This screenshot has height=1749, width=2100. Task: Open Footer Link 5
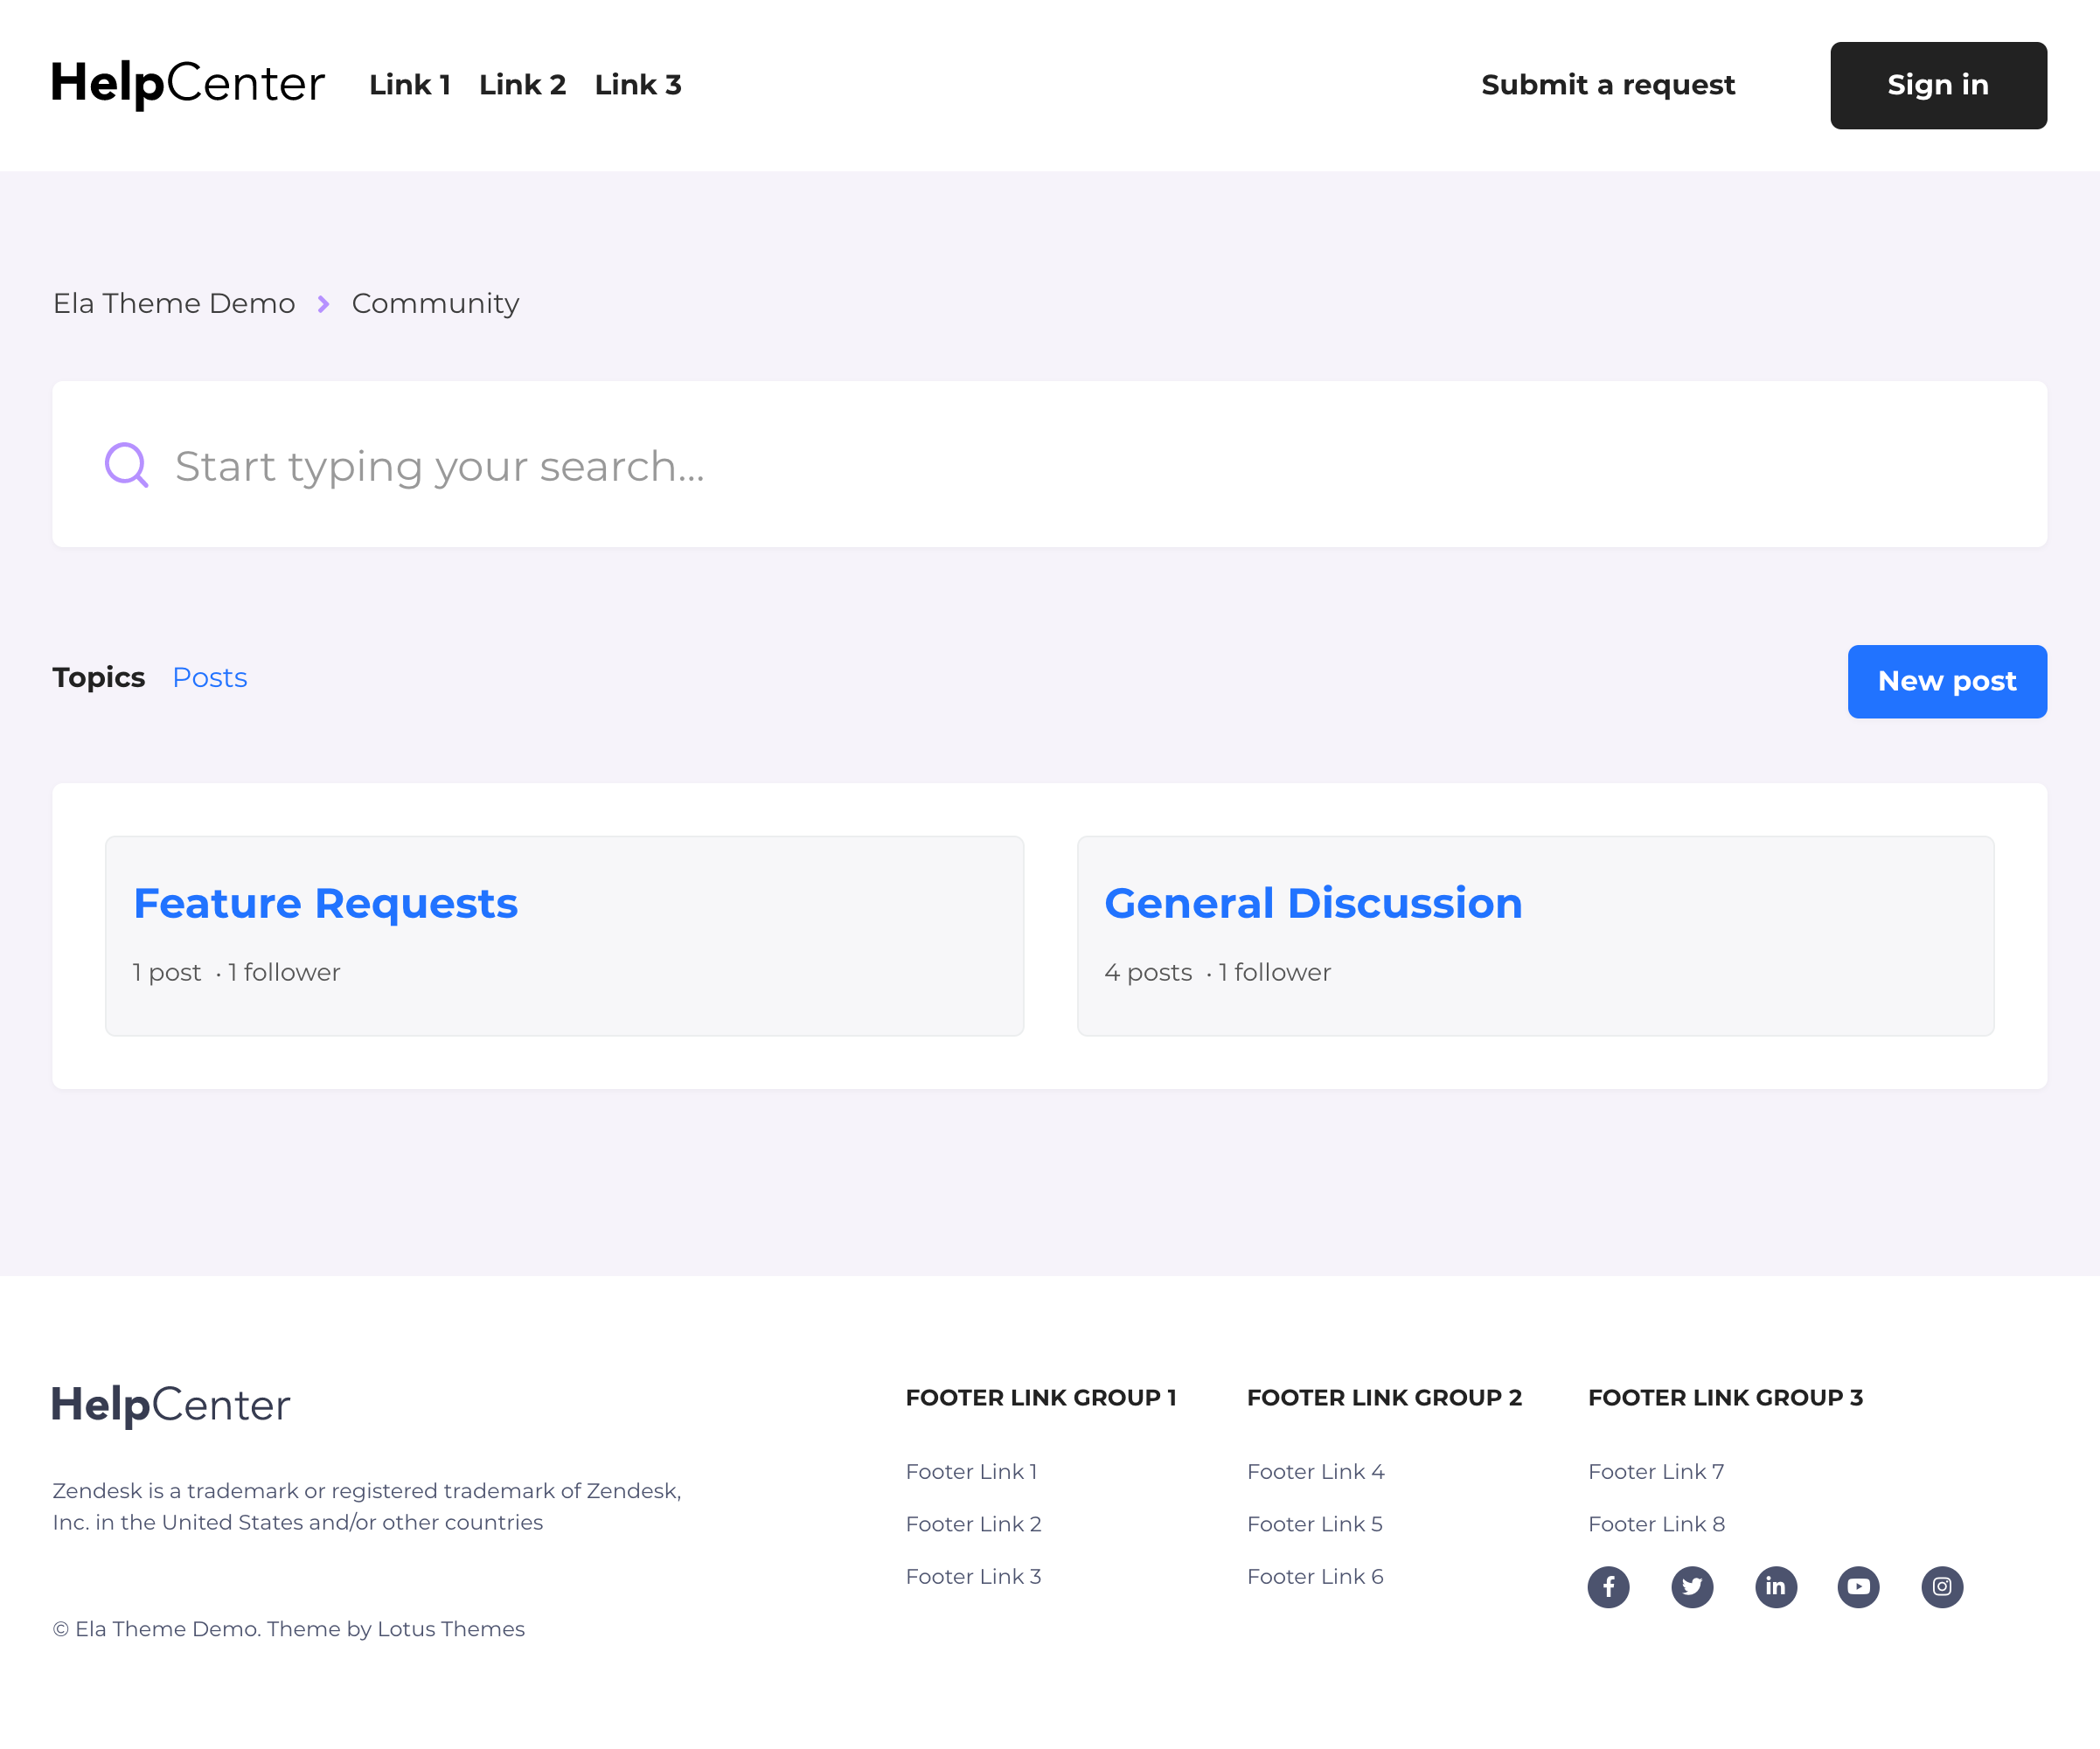(1314, 1524)
